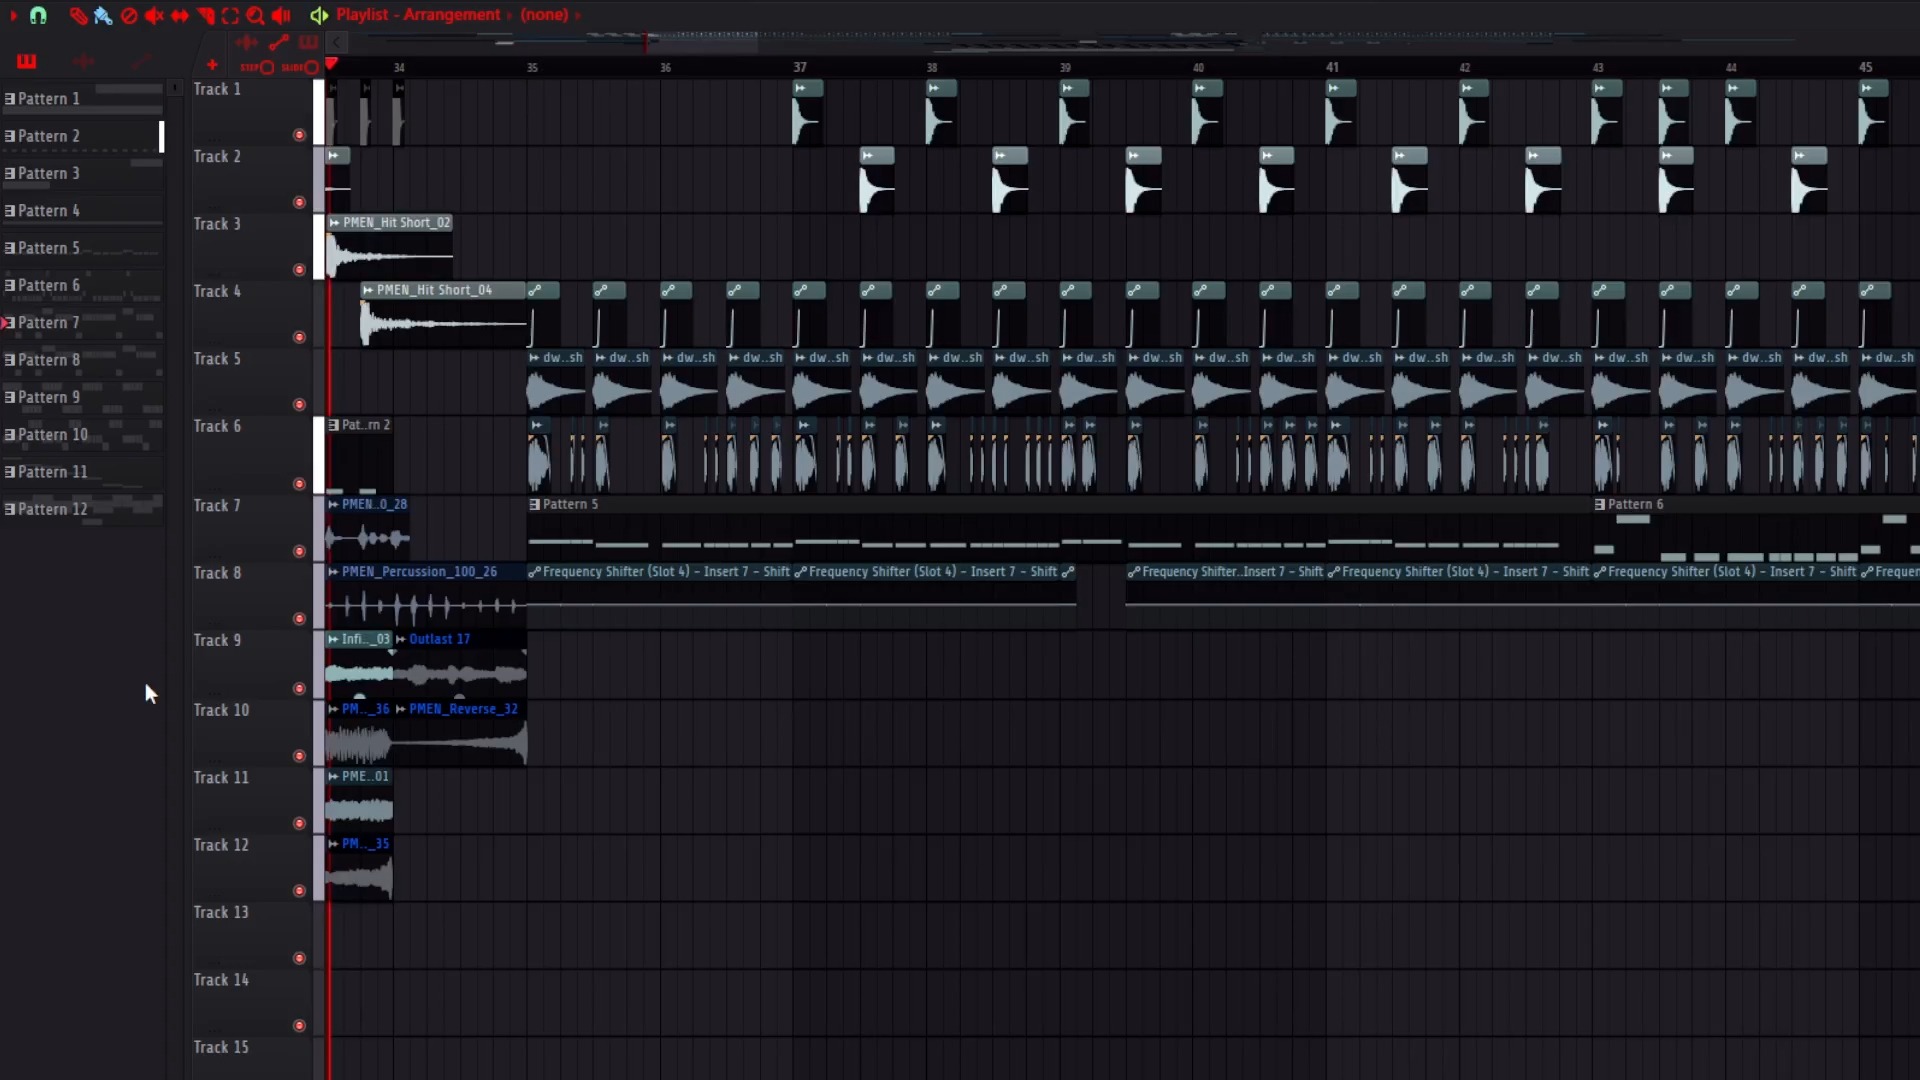The image size is (1920, 1080).
Task: Jump to bar 37 on timeline ruler
Action: (x=800, y=67)
